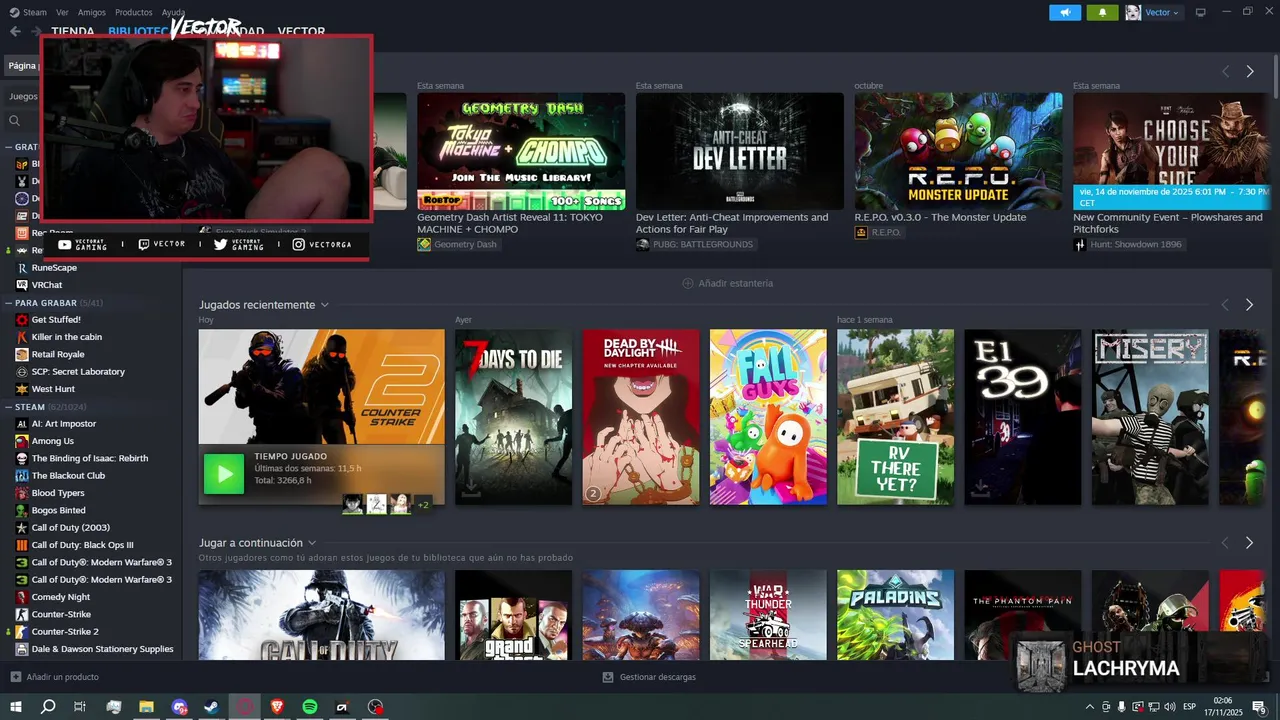Select the RV There Yet? cover

[x=895, y=417]
